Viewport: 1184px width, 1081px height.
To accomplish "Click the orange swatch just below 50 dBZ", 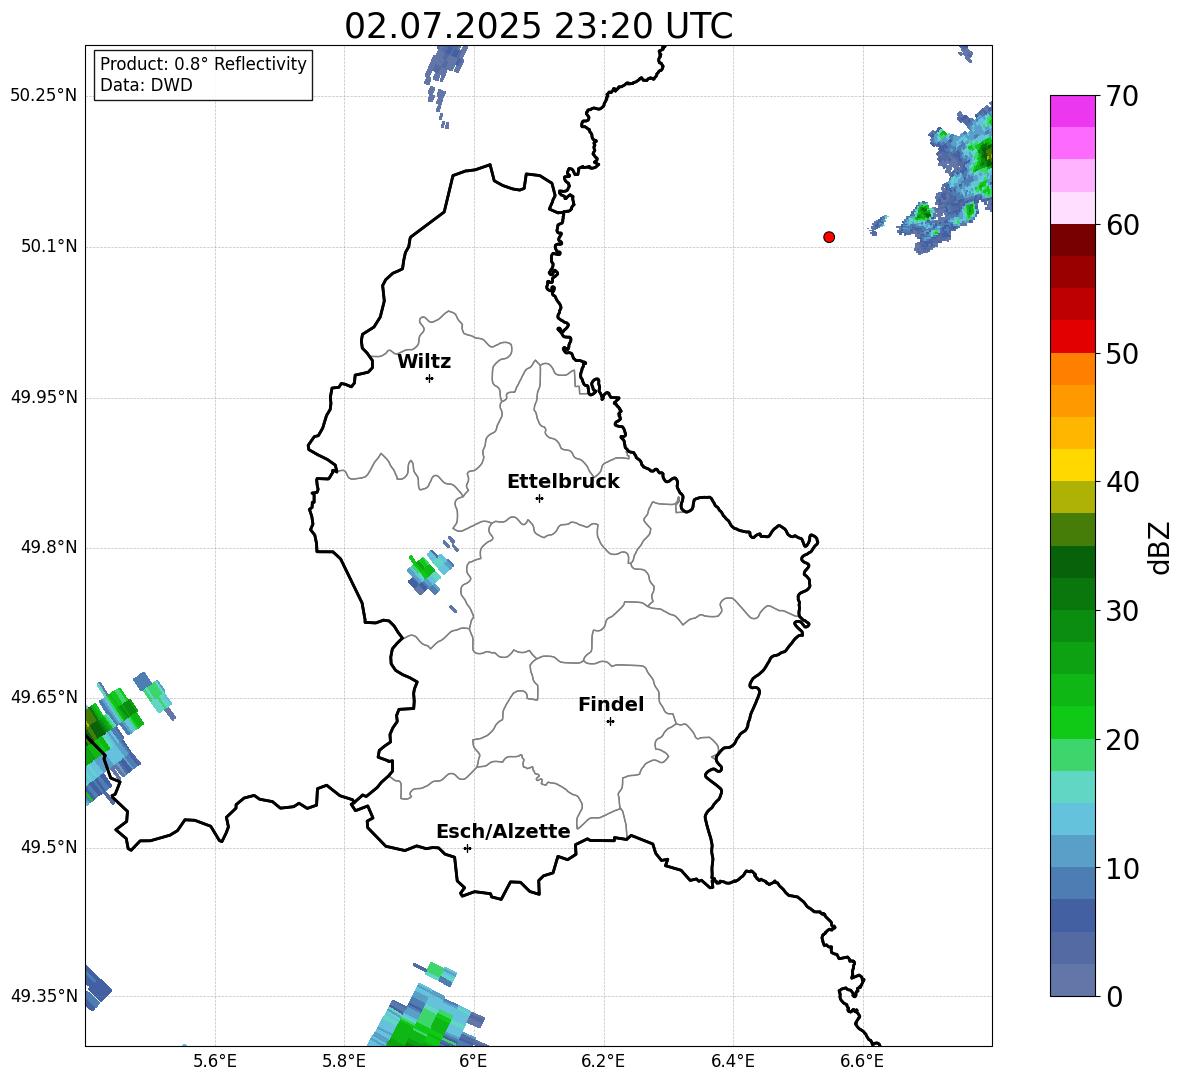I will click(x=1072, y=368).
